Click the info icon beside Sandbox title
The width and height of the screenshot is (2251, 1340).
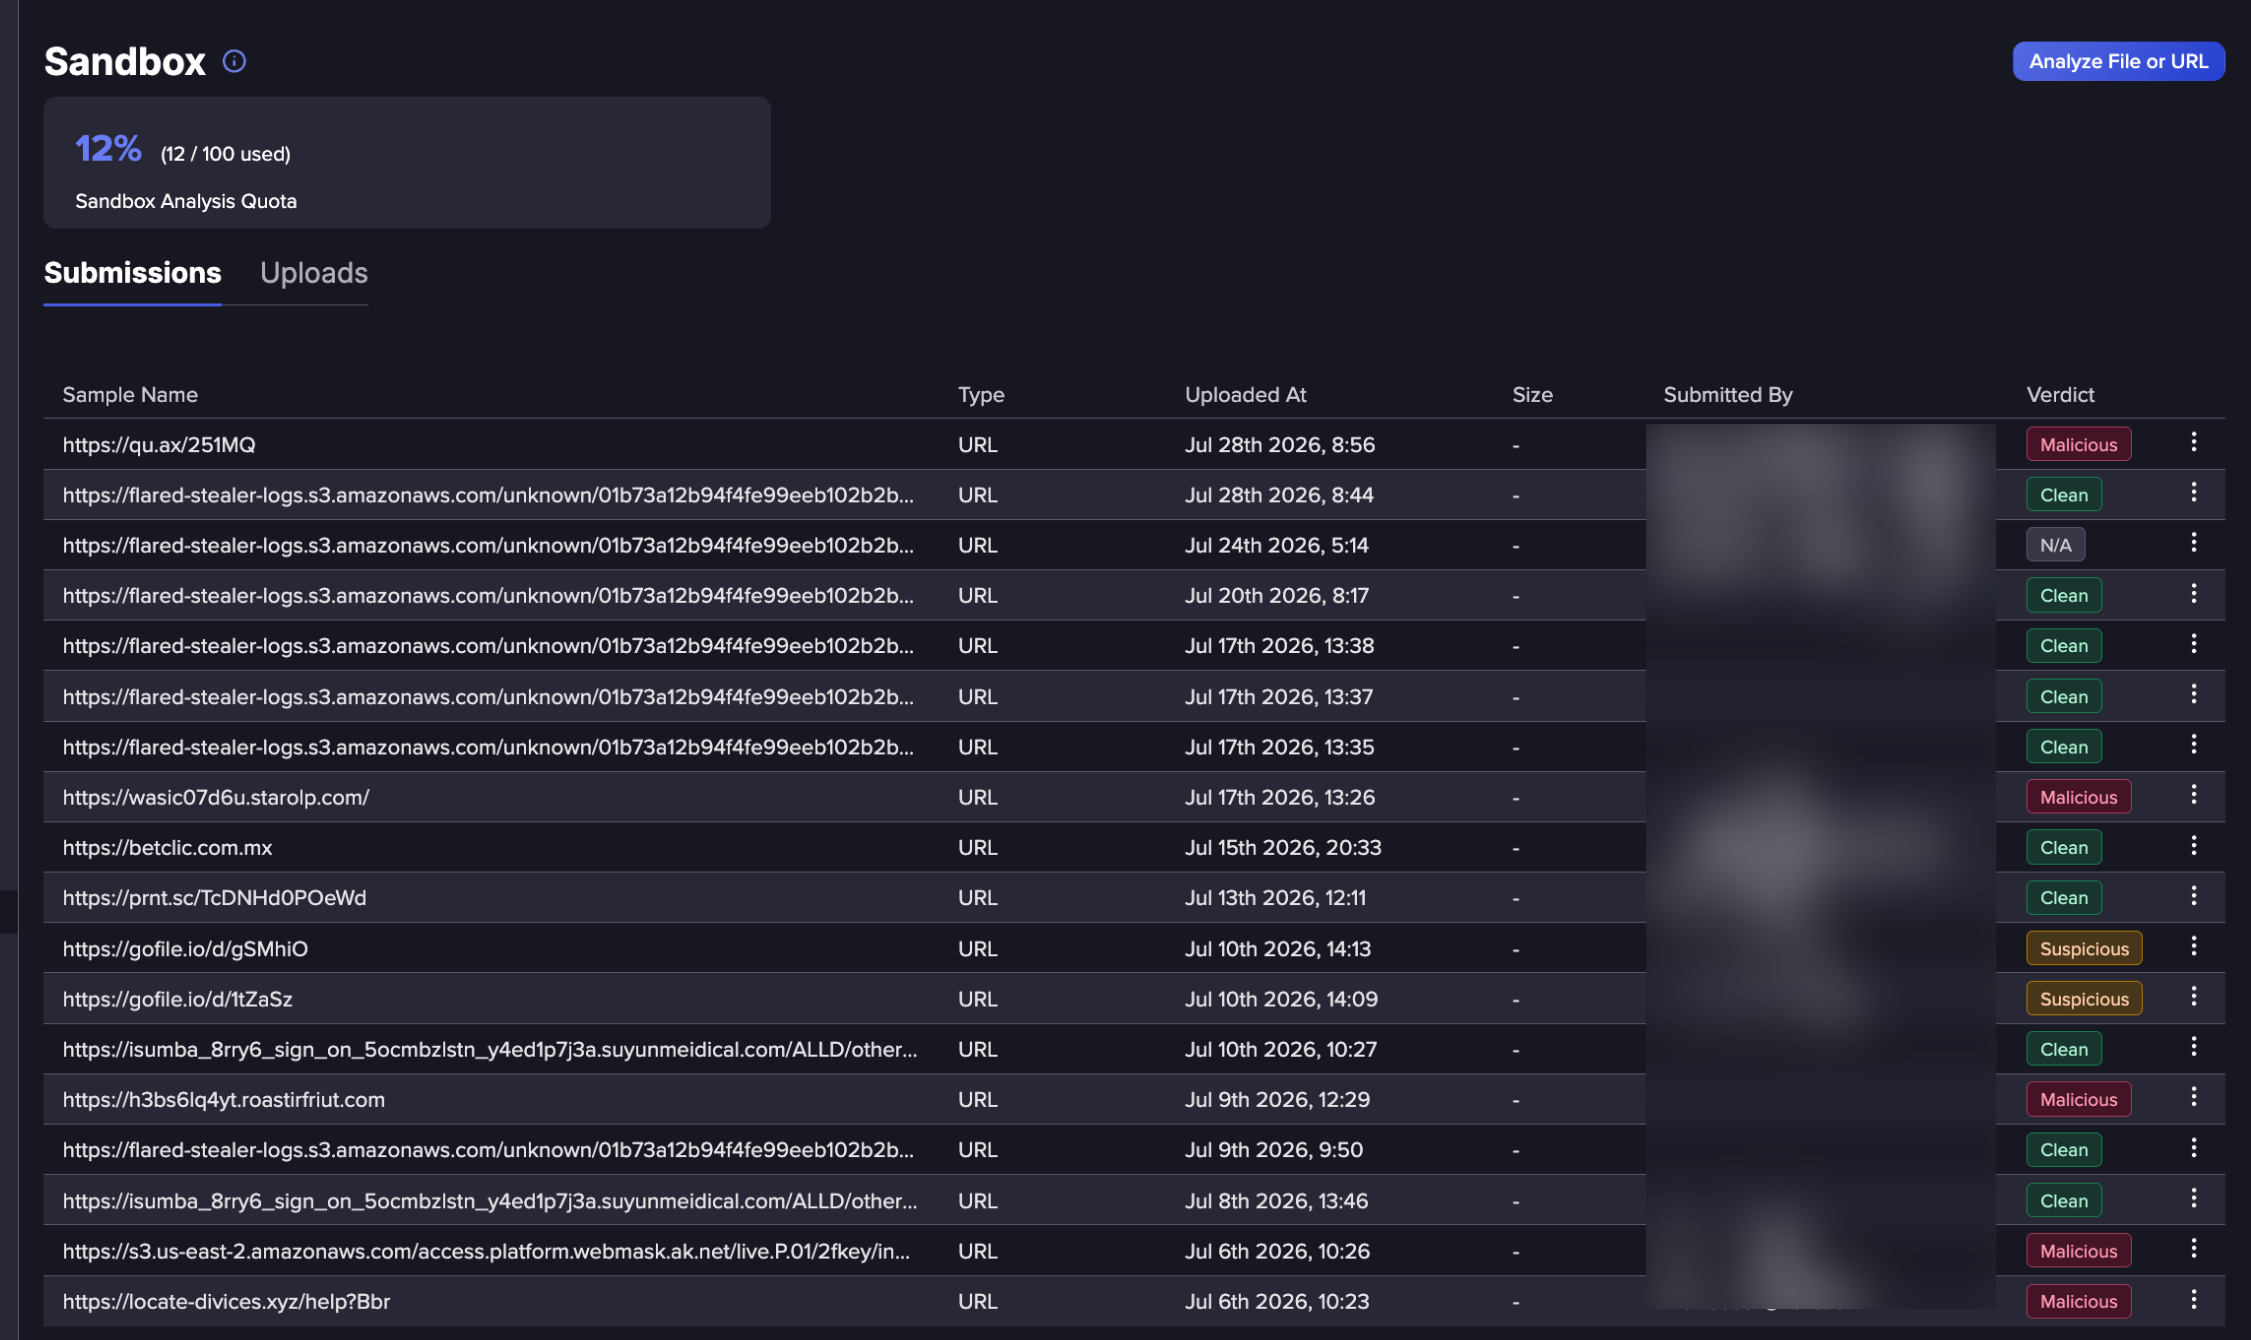(x=234, y=61)
